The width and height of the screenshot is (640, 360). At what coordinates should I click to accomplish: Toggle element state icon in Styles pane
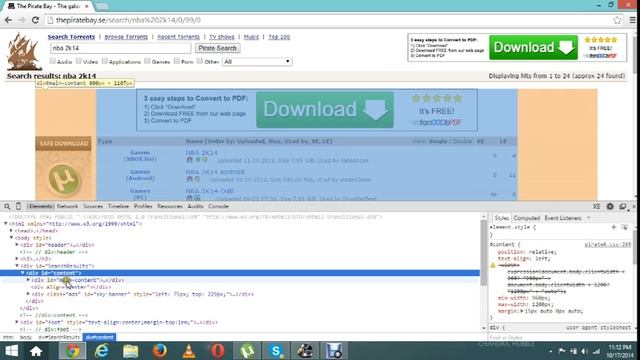point(624,227)
